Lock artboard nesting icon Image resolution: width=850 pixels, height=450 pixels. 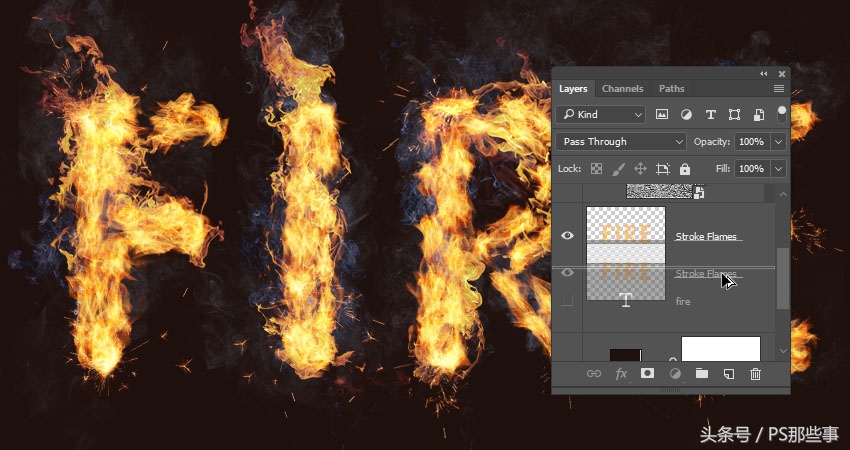pos(662,169)
